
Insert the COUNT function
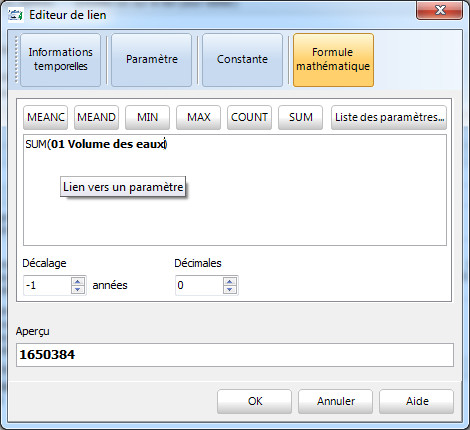click(249, 117)
